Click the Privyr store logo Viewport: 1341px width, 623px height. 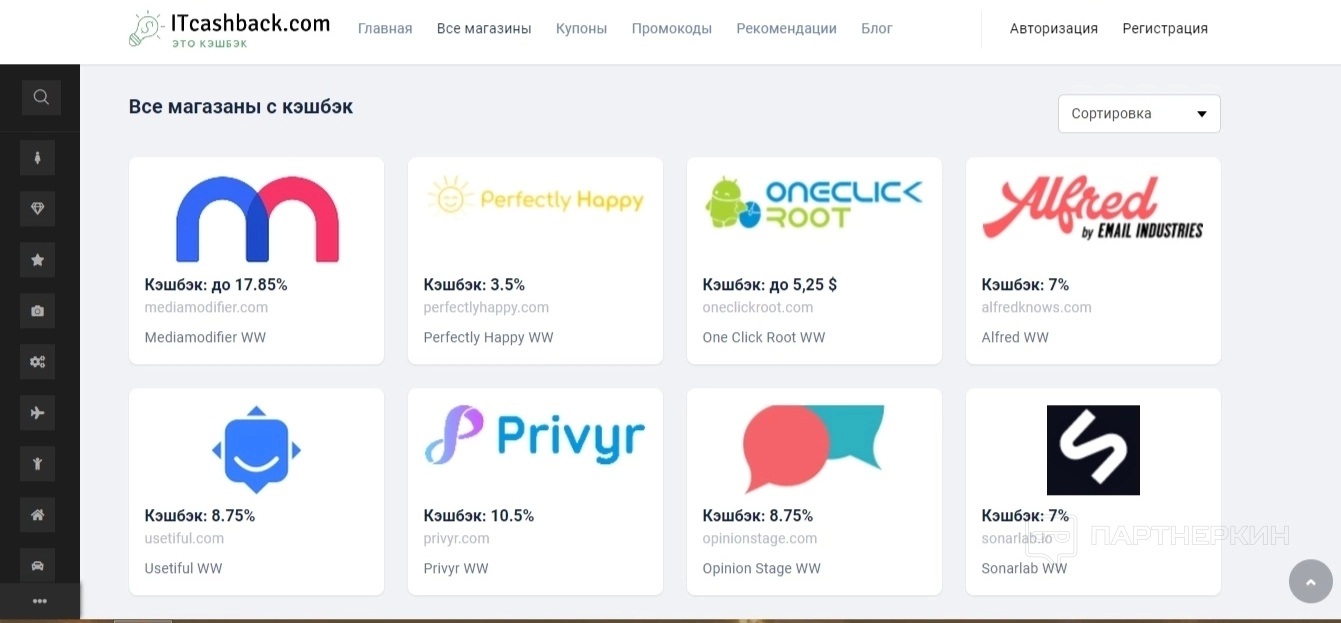(535, 436)
